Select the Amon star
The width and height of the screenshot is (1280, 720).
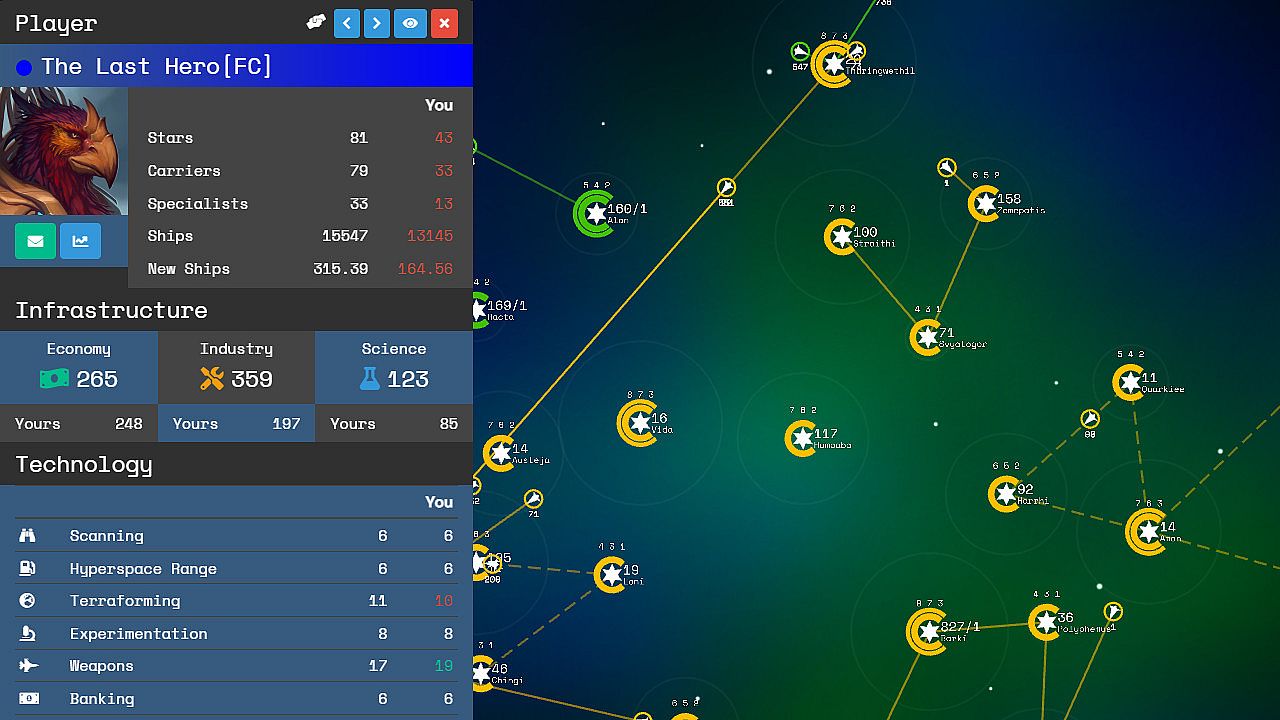click(x=1148, y=531)
